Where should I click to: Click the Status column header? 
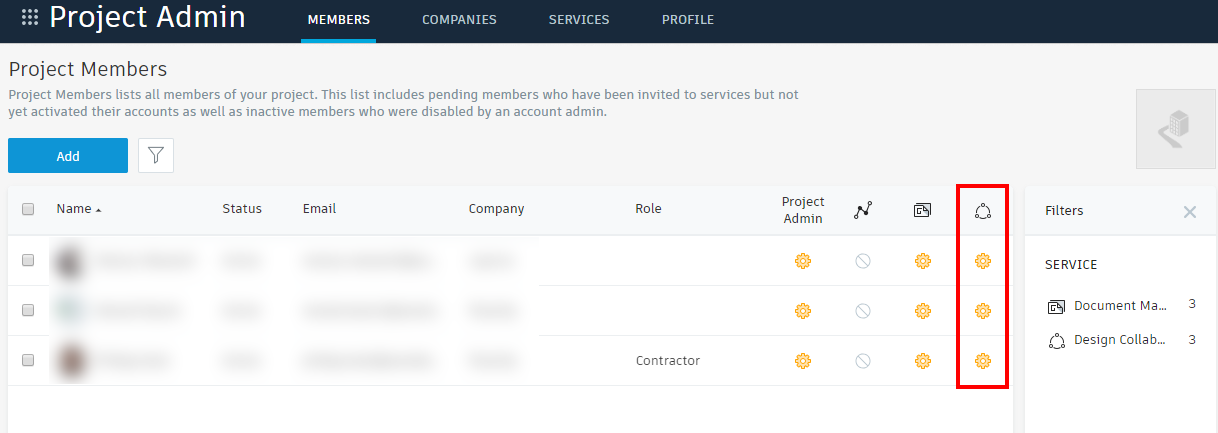(242, 209)
